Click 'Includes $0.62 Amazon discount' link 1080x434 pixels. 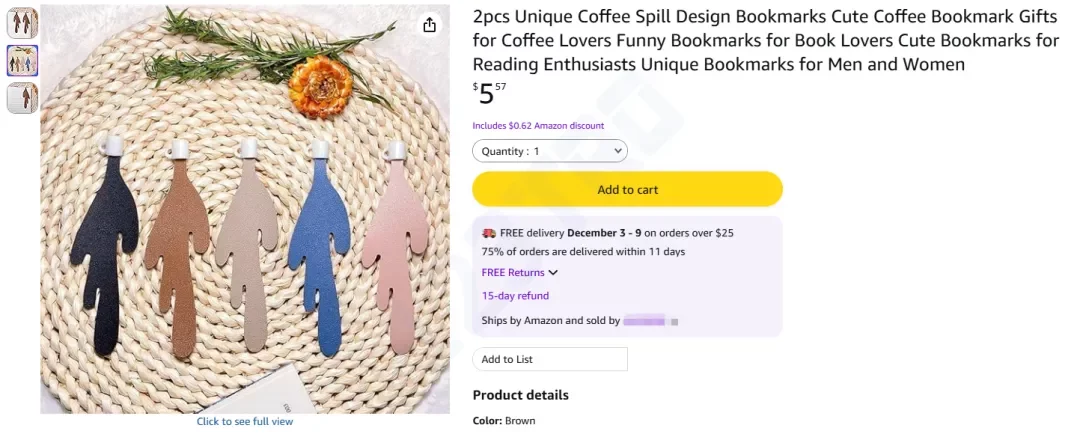[x=538, y=126]
